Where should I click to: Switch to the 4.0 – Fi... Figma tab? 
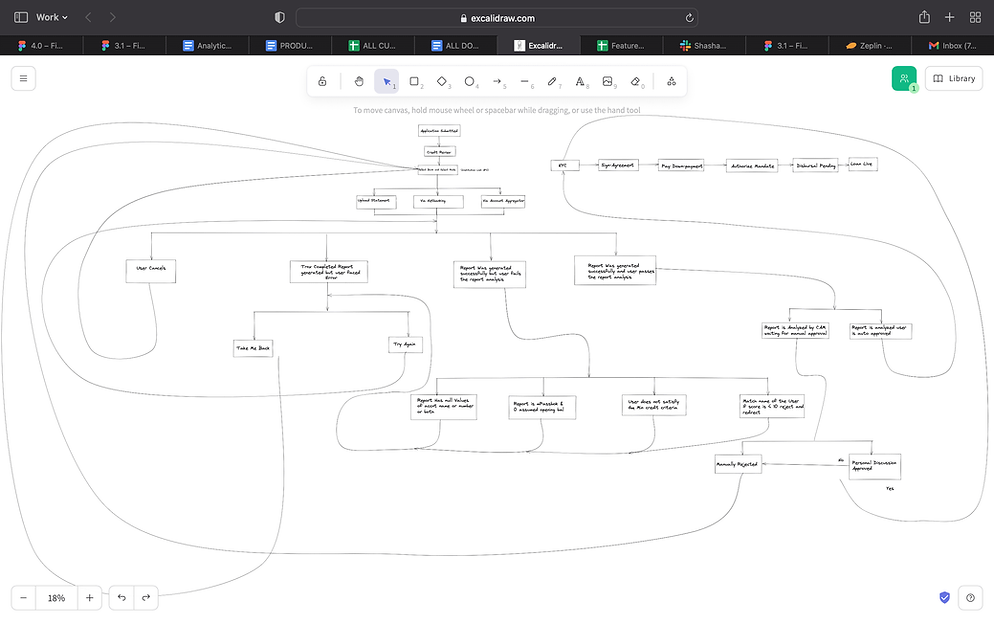(41, 46)
